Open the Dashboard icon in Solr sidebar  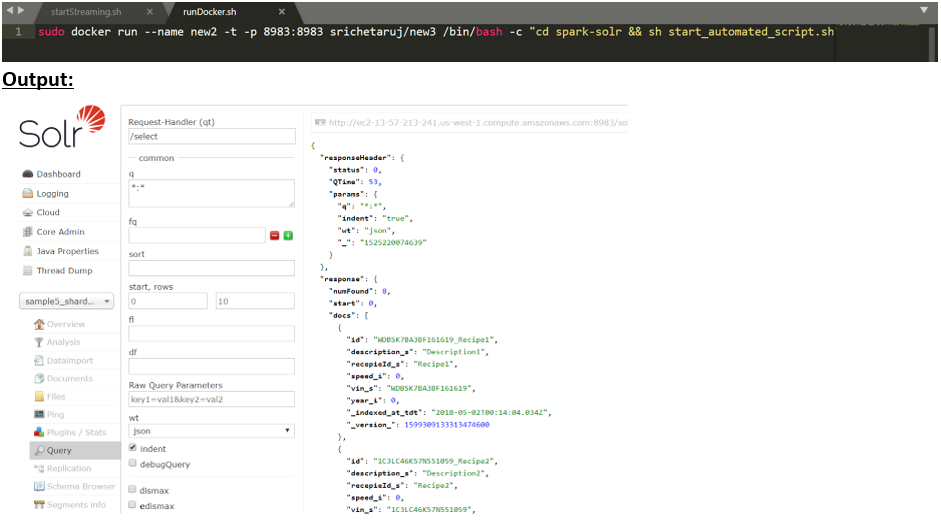pos(28,174)
